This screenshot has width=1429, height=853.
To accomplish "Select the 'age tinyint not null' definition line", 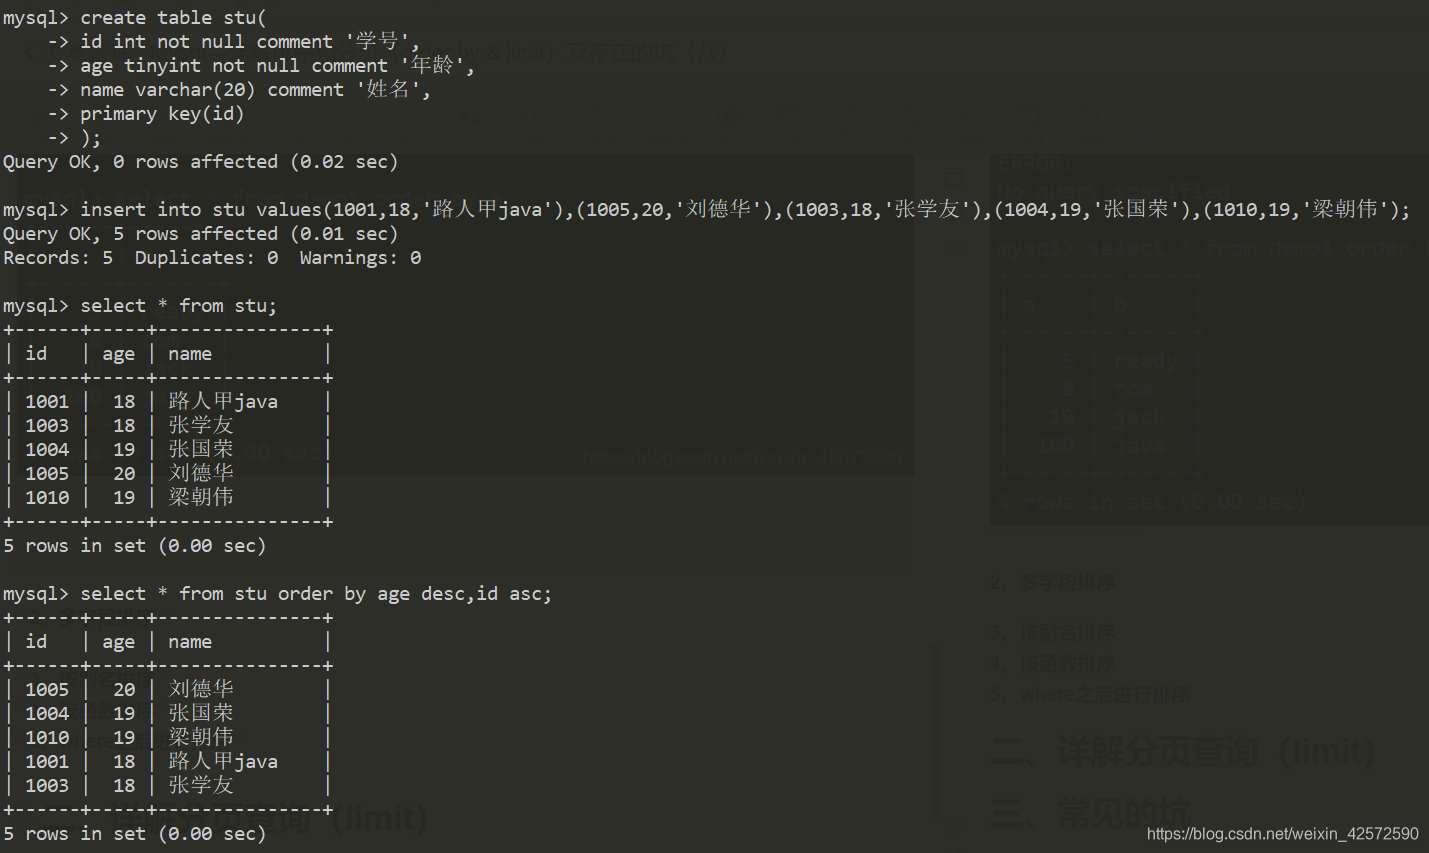I will click(260, 66).
